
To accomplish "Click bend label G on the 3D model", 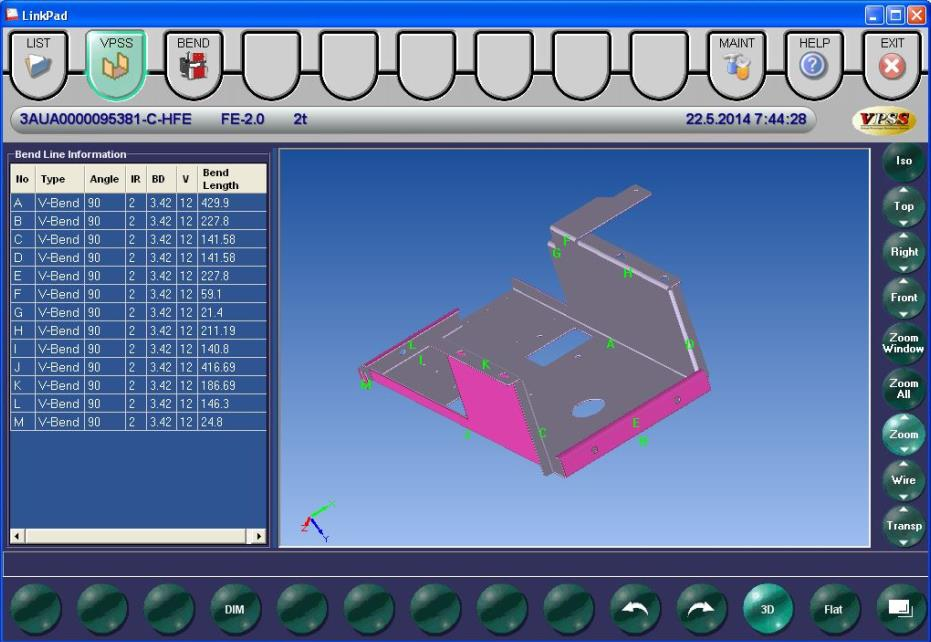I will [x=556, y=253].
